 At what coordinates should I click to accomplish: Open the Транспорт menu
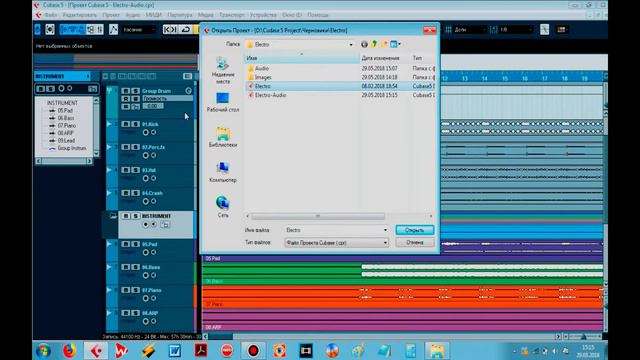point(231,15)
